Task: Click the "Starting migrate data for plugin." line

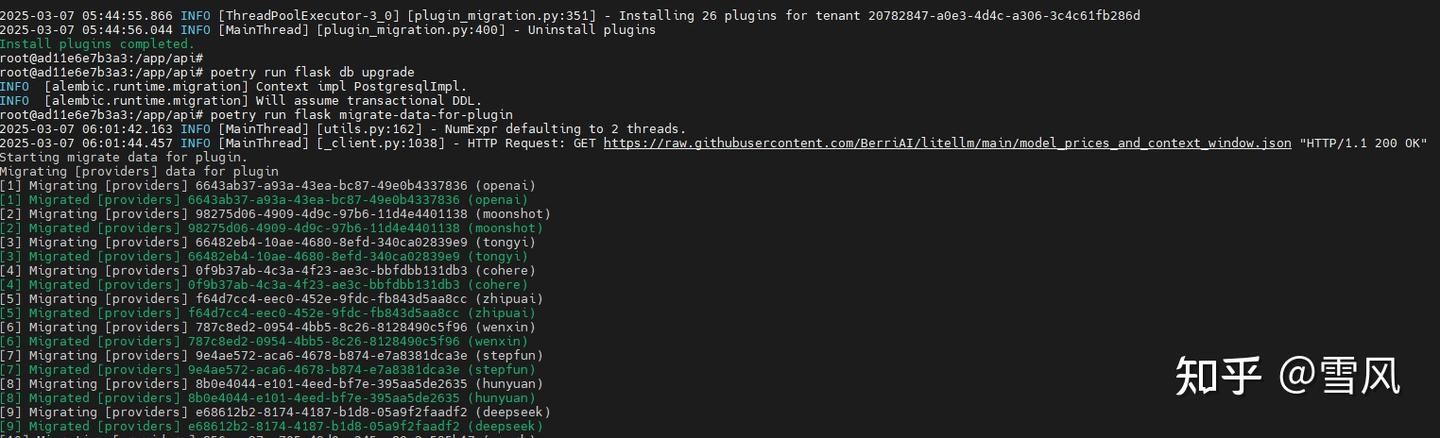Action: pyautogui.click(x=123, y=157)
